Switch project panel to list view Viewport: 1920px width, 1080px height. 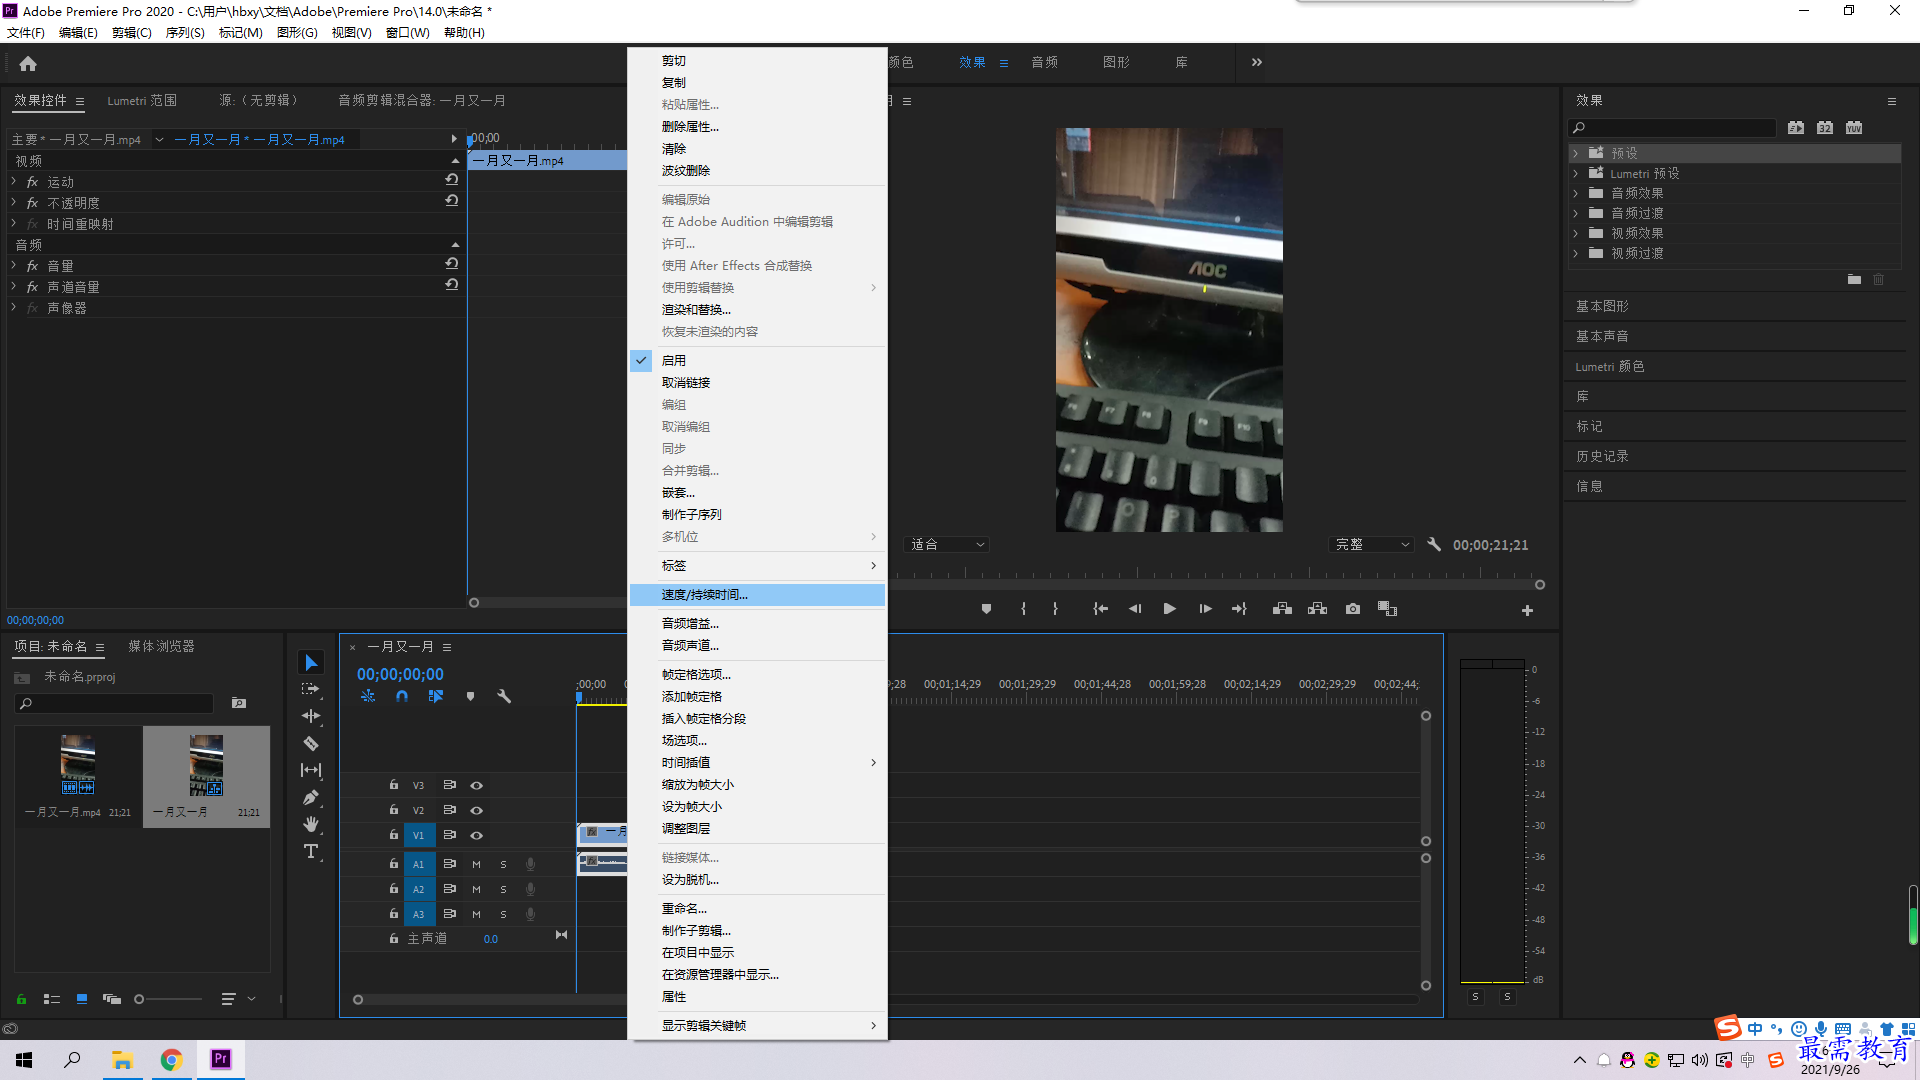point(52,999)
